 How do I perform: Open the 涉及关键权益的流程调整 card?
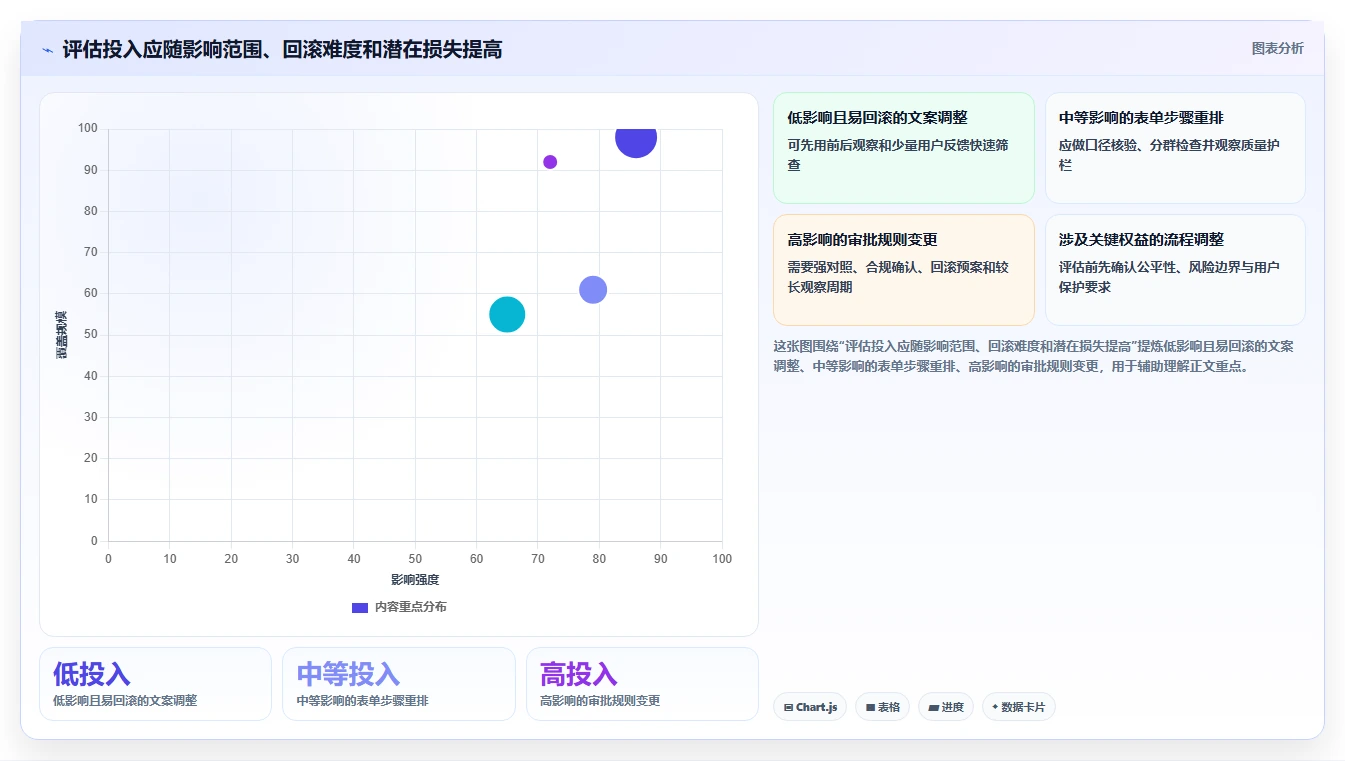click(1175, 270)
